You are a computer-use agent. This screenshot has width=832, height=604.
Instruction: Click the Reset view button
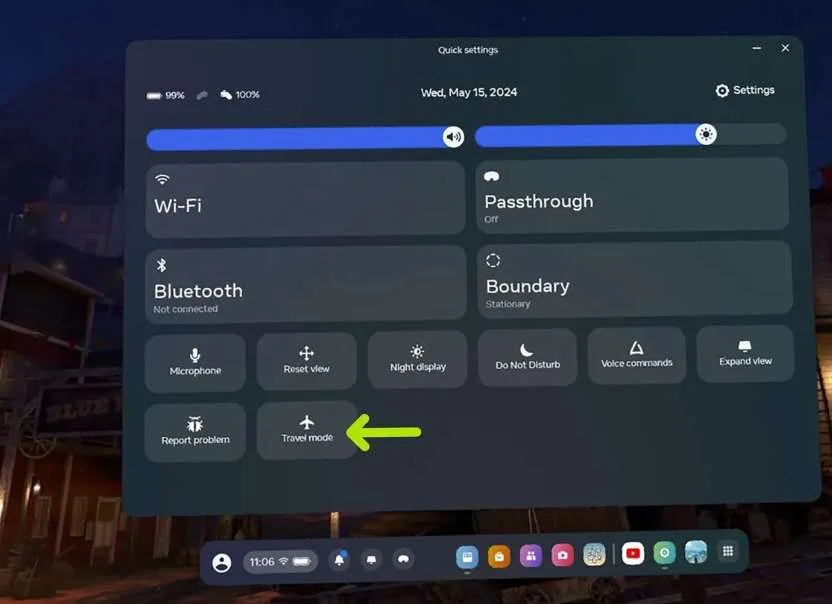click(x=306, y=361)
